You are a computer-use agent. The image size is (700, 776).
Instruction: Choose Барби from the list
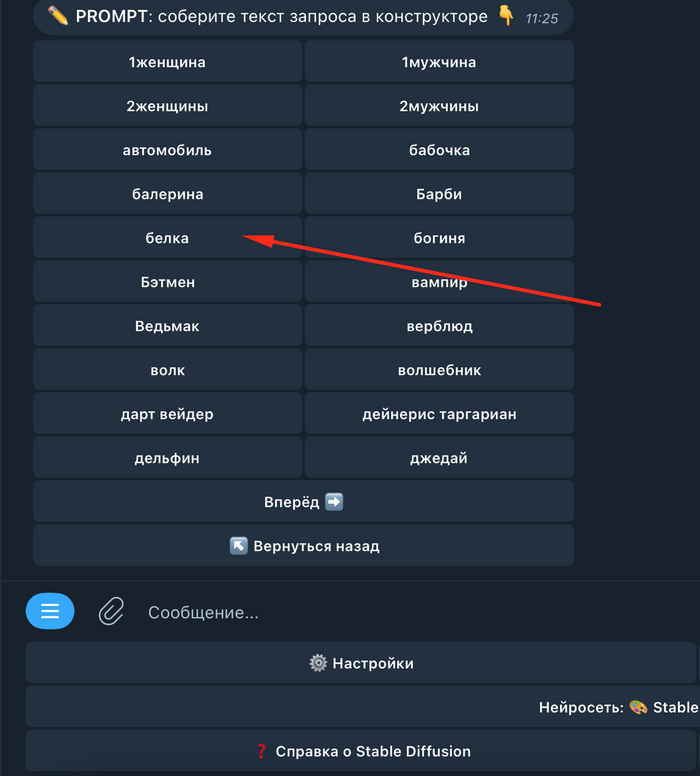click(439, 194)
